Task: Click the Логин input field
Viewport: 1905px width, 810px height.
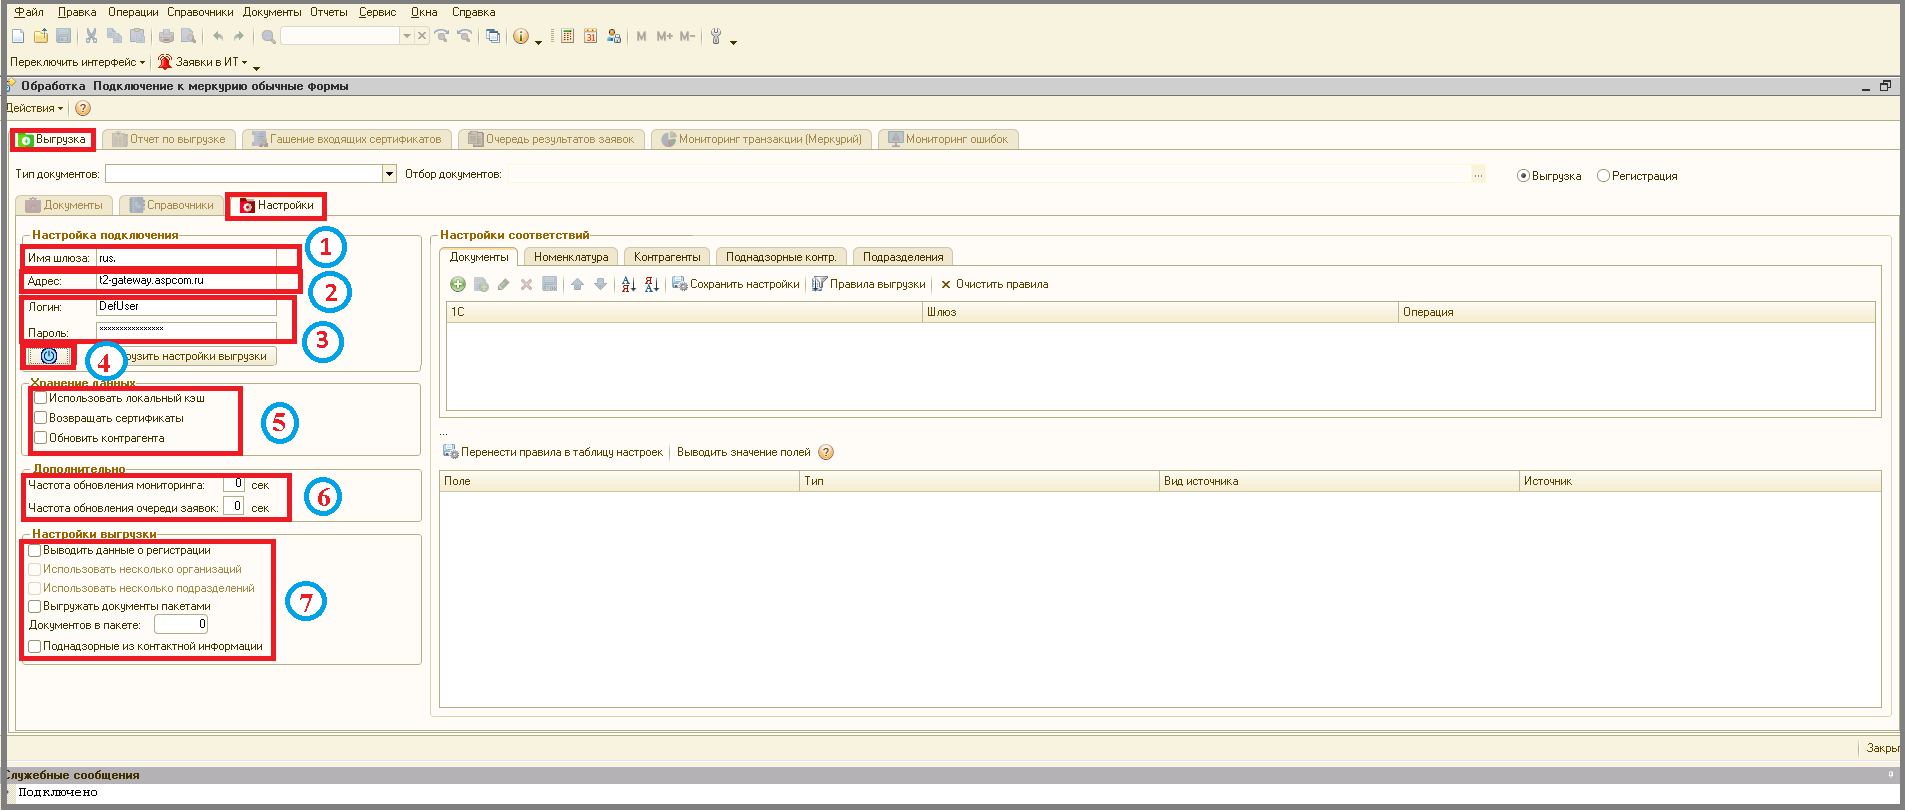Action: coord(186,307)
